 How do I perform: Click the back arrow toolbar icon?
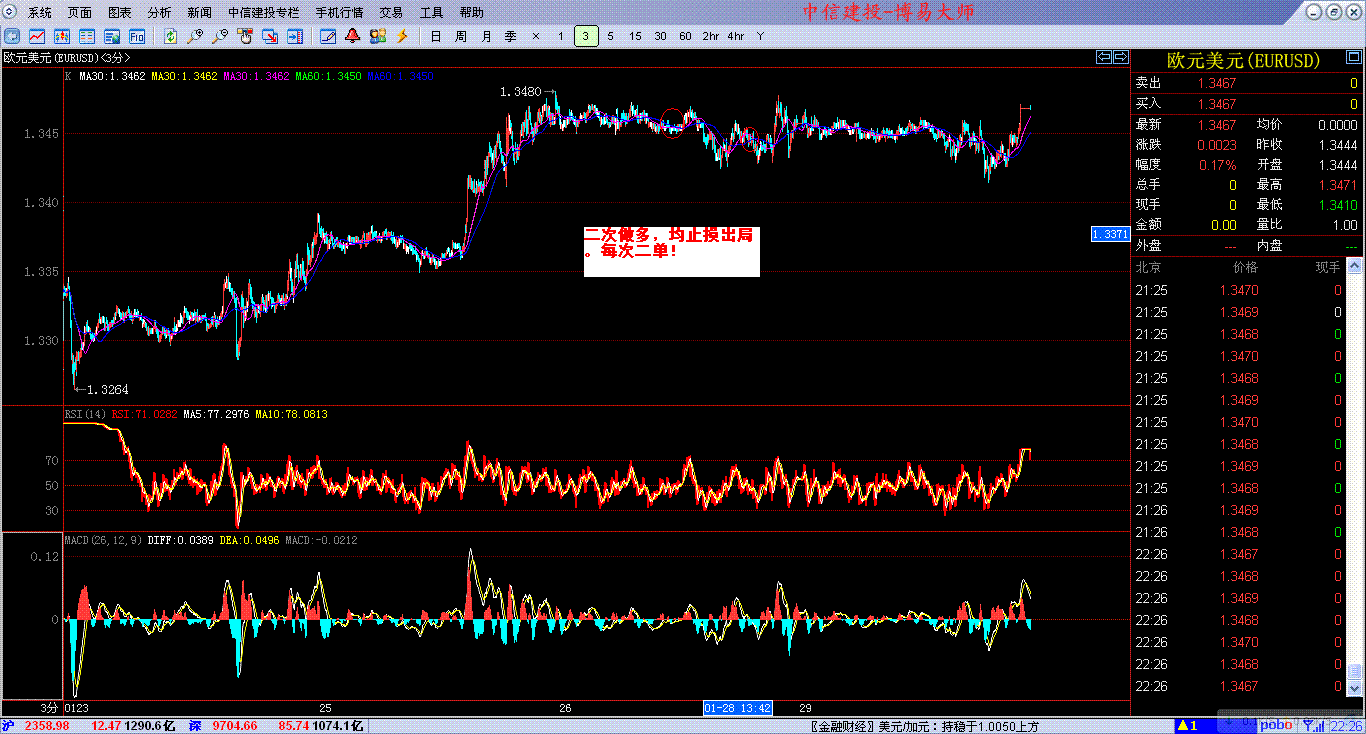11,36
